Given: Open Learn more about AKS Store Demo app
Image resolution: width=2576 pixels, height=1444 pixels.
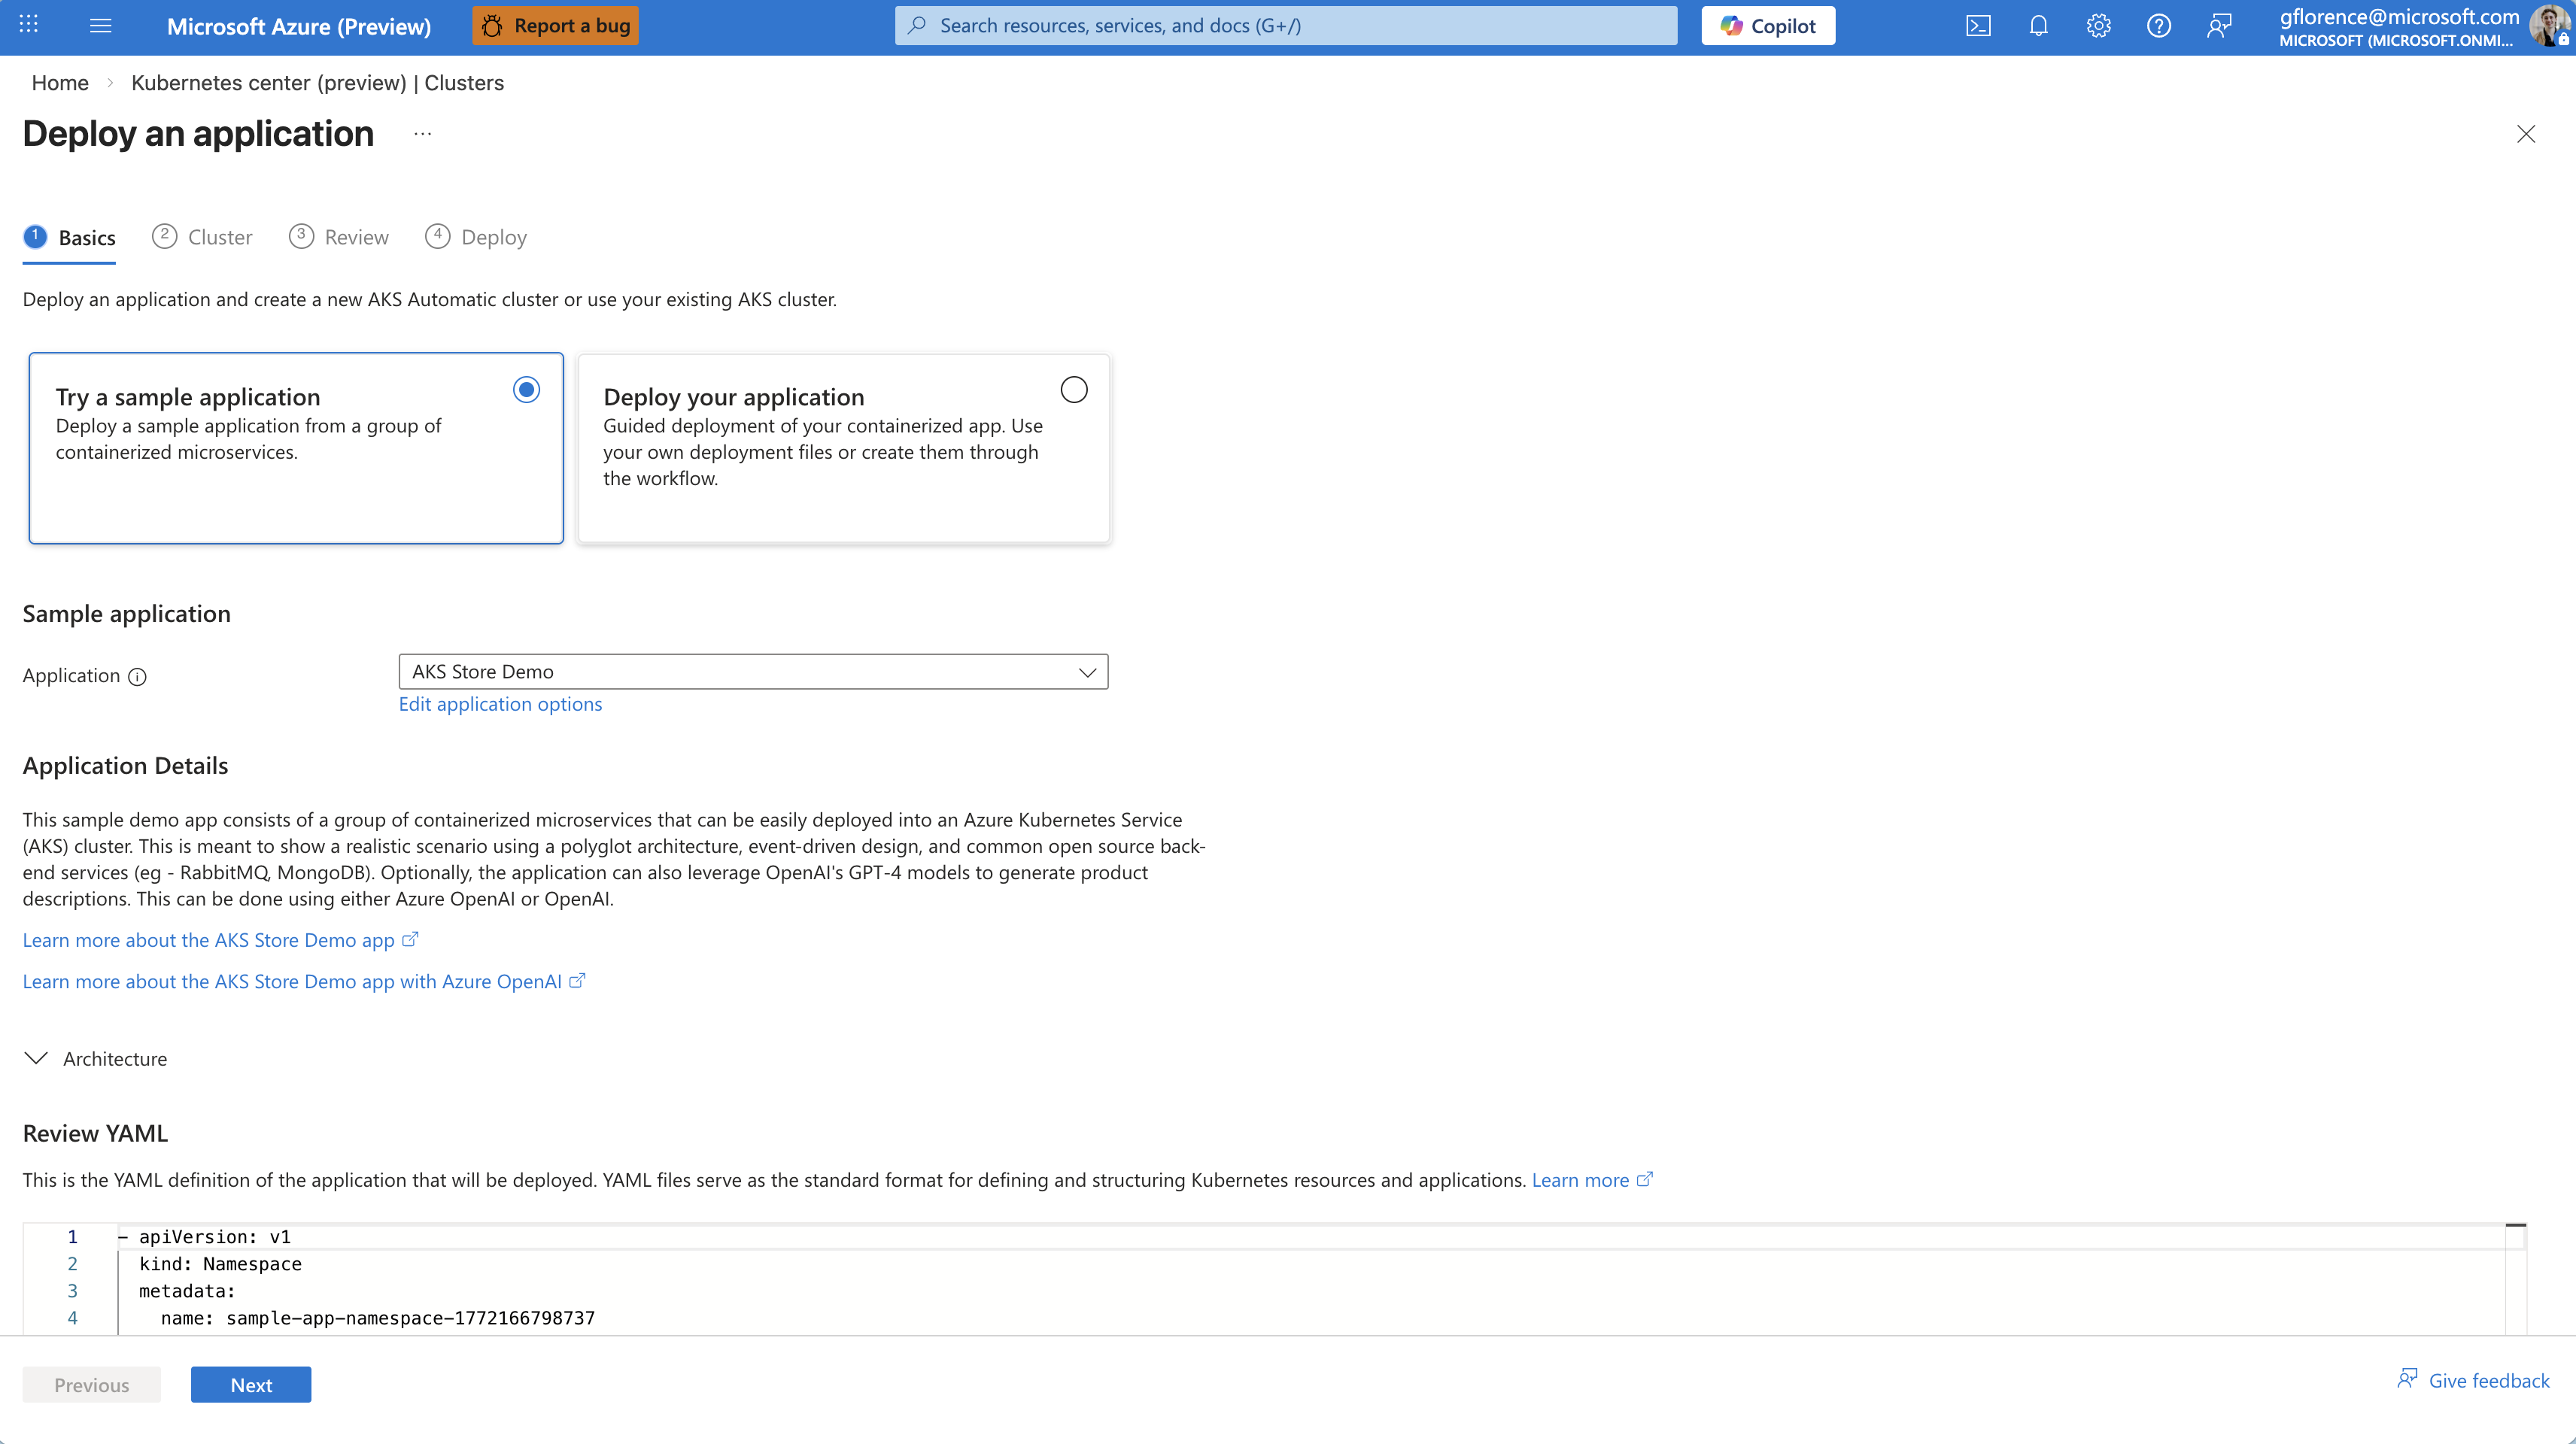Looking at the screenshot, I should pyautogui.click(x=220, y=940).
